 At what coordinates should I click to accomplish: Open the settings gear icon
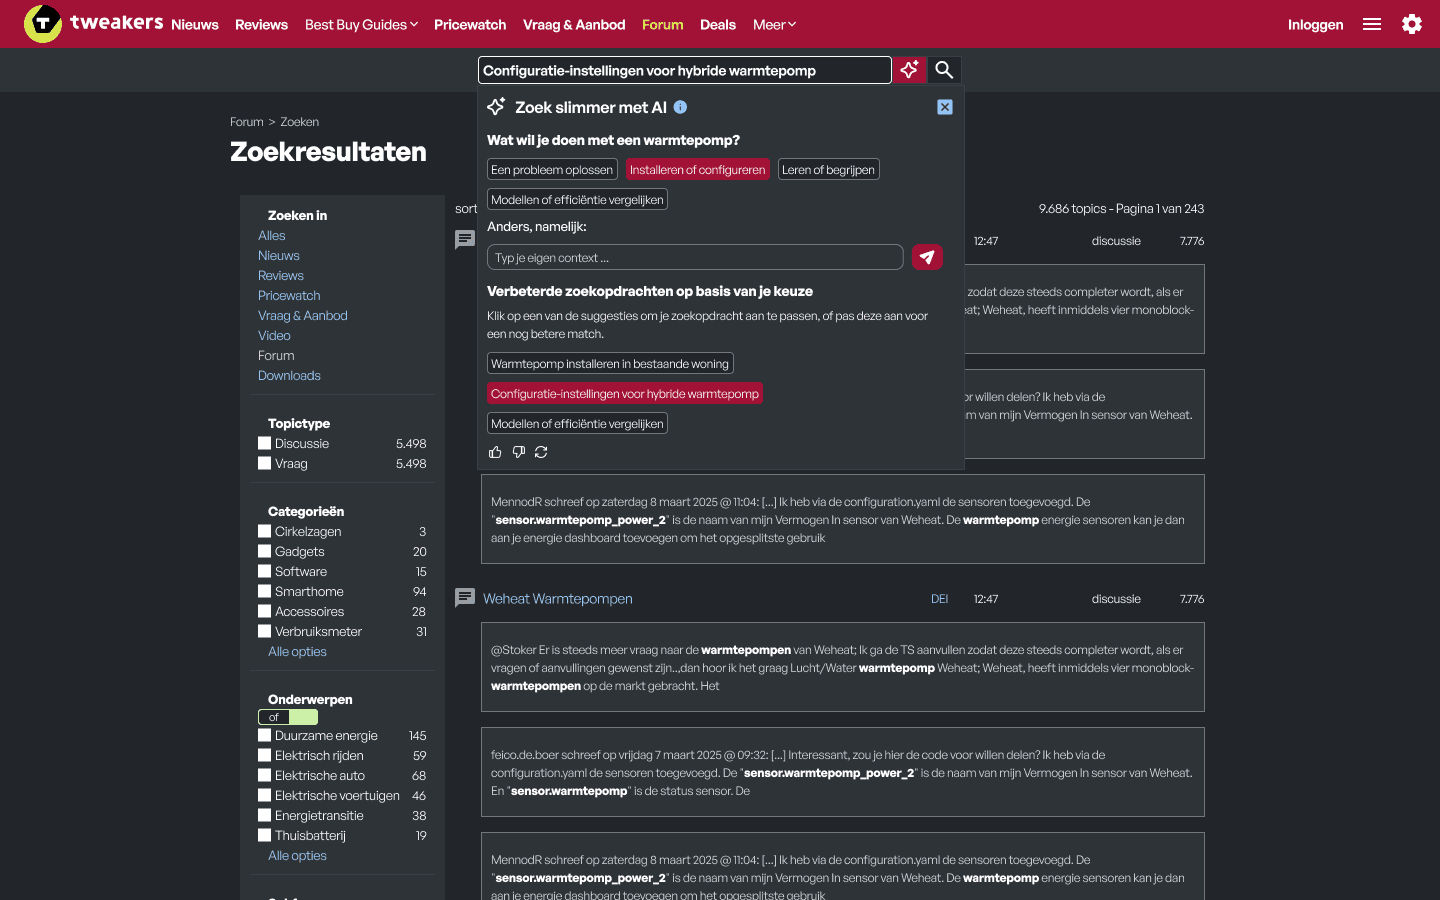[1412, 24]
